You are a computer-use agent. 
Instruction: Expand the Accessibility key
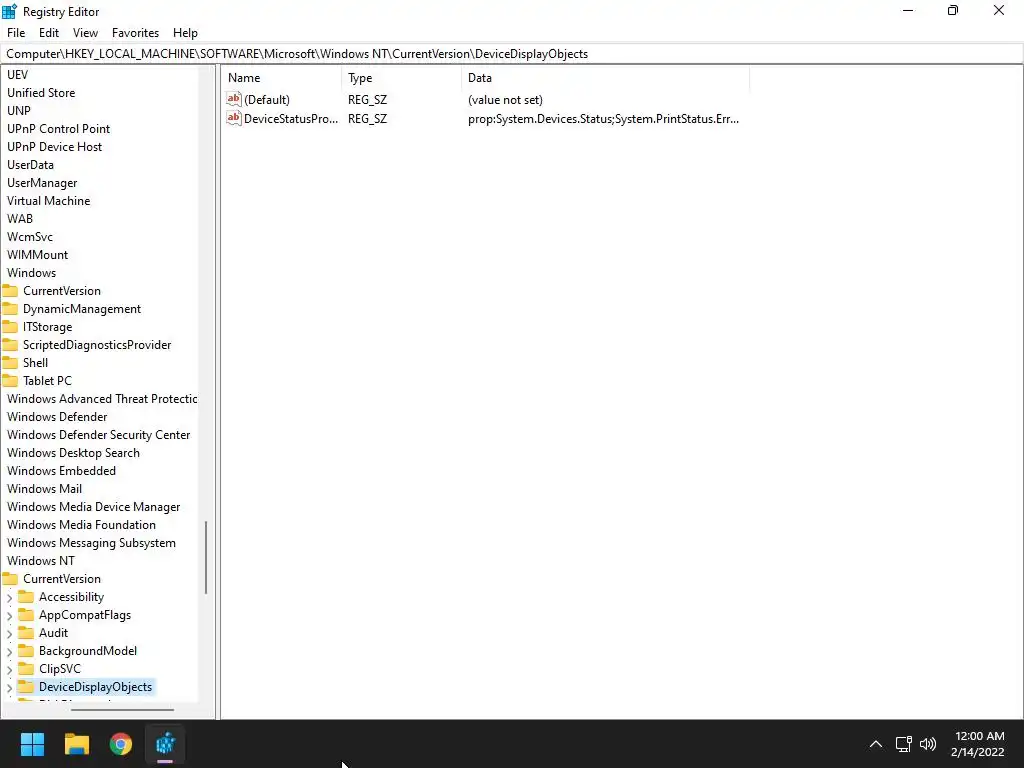[9, 598]
